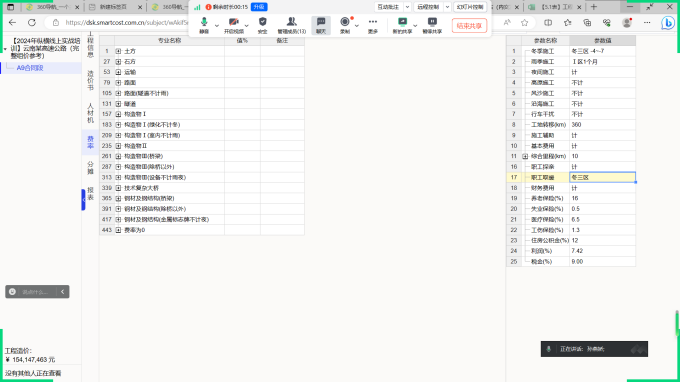680x382 pixels.
Task: Click the blue 升级 button
Action: click(259, 7)
